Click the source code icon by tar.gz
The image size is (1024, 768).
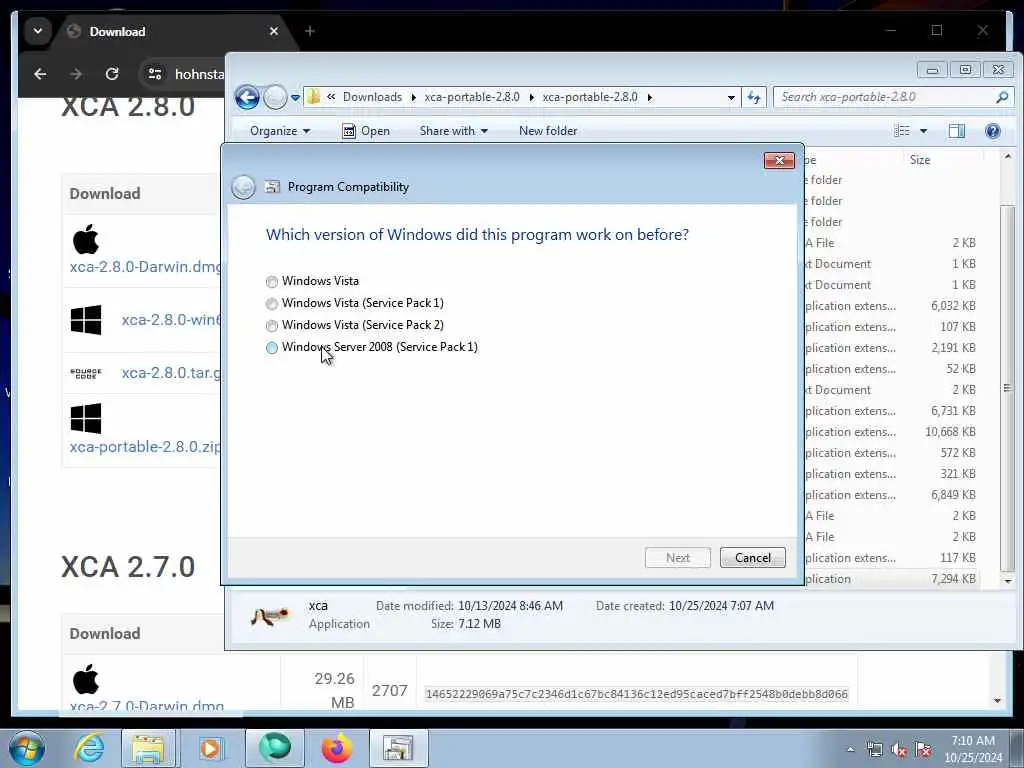[86, 373]
